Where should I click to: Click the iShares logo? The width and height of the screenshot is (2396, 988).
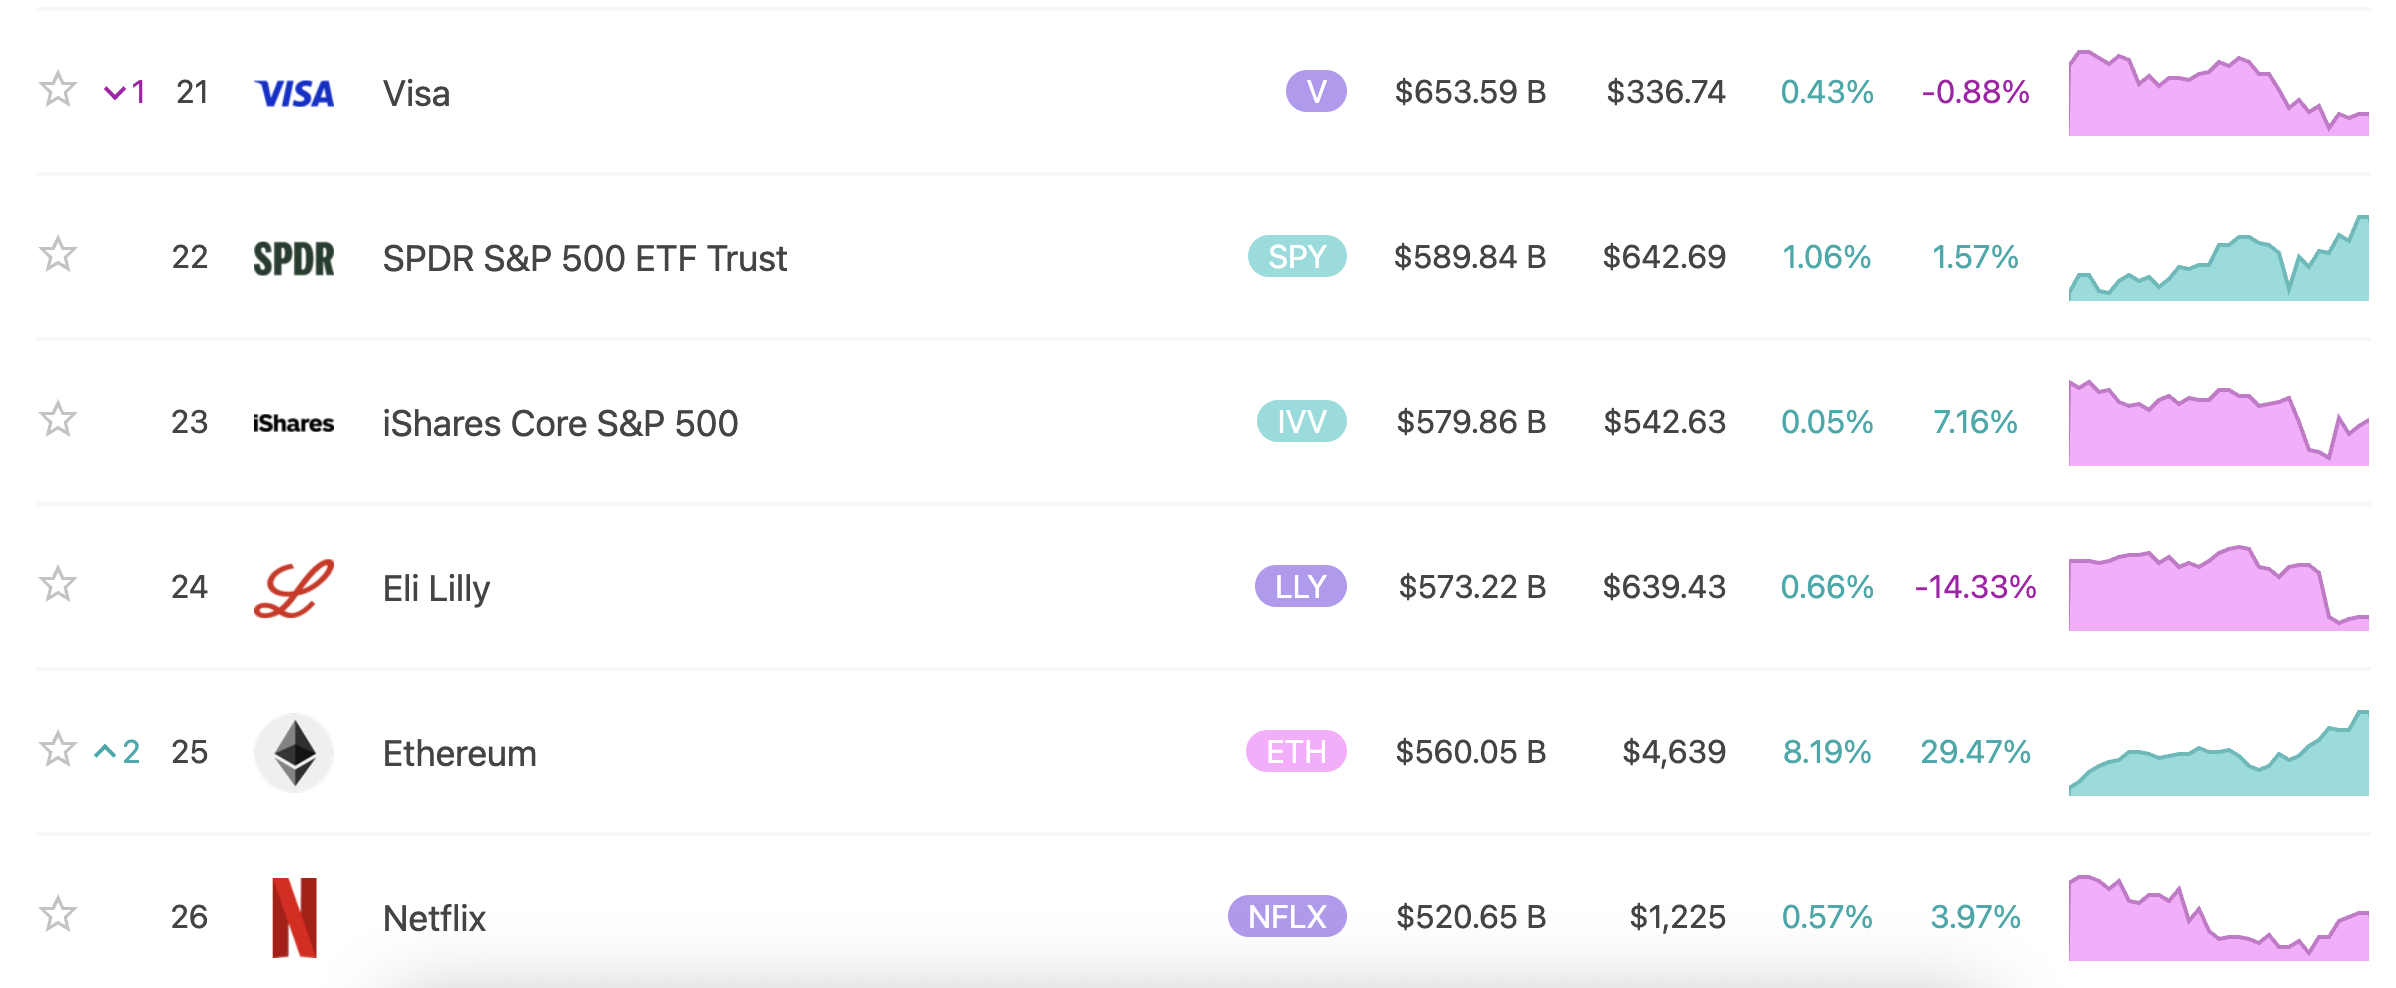pyautogui.click(x=294, y=422)
